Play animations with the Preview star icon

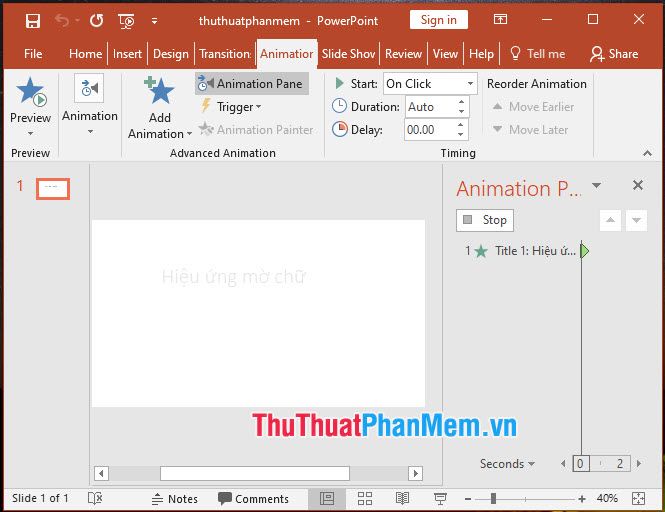pyautogui.click(x=31, y=92)
